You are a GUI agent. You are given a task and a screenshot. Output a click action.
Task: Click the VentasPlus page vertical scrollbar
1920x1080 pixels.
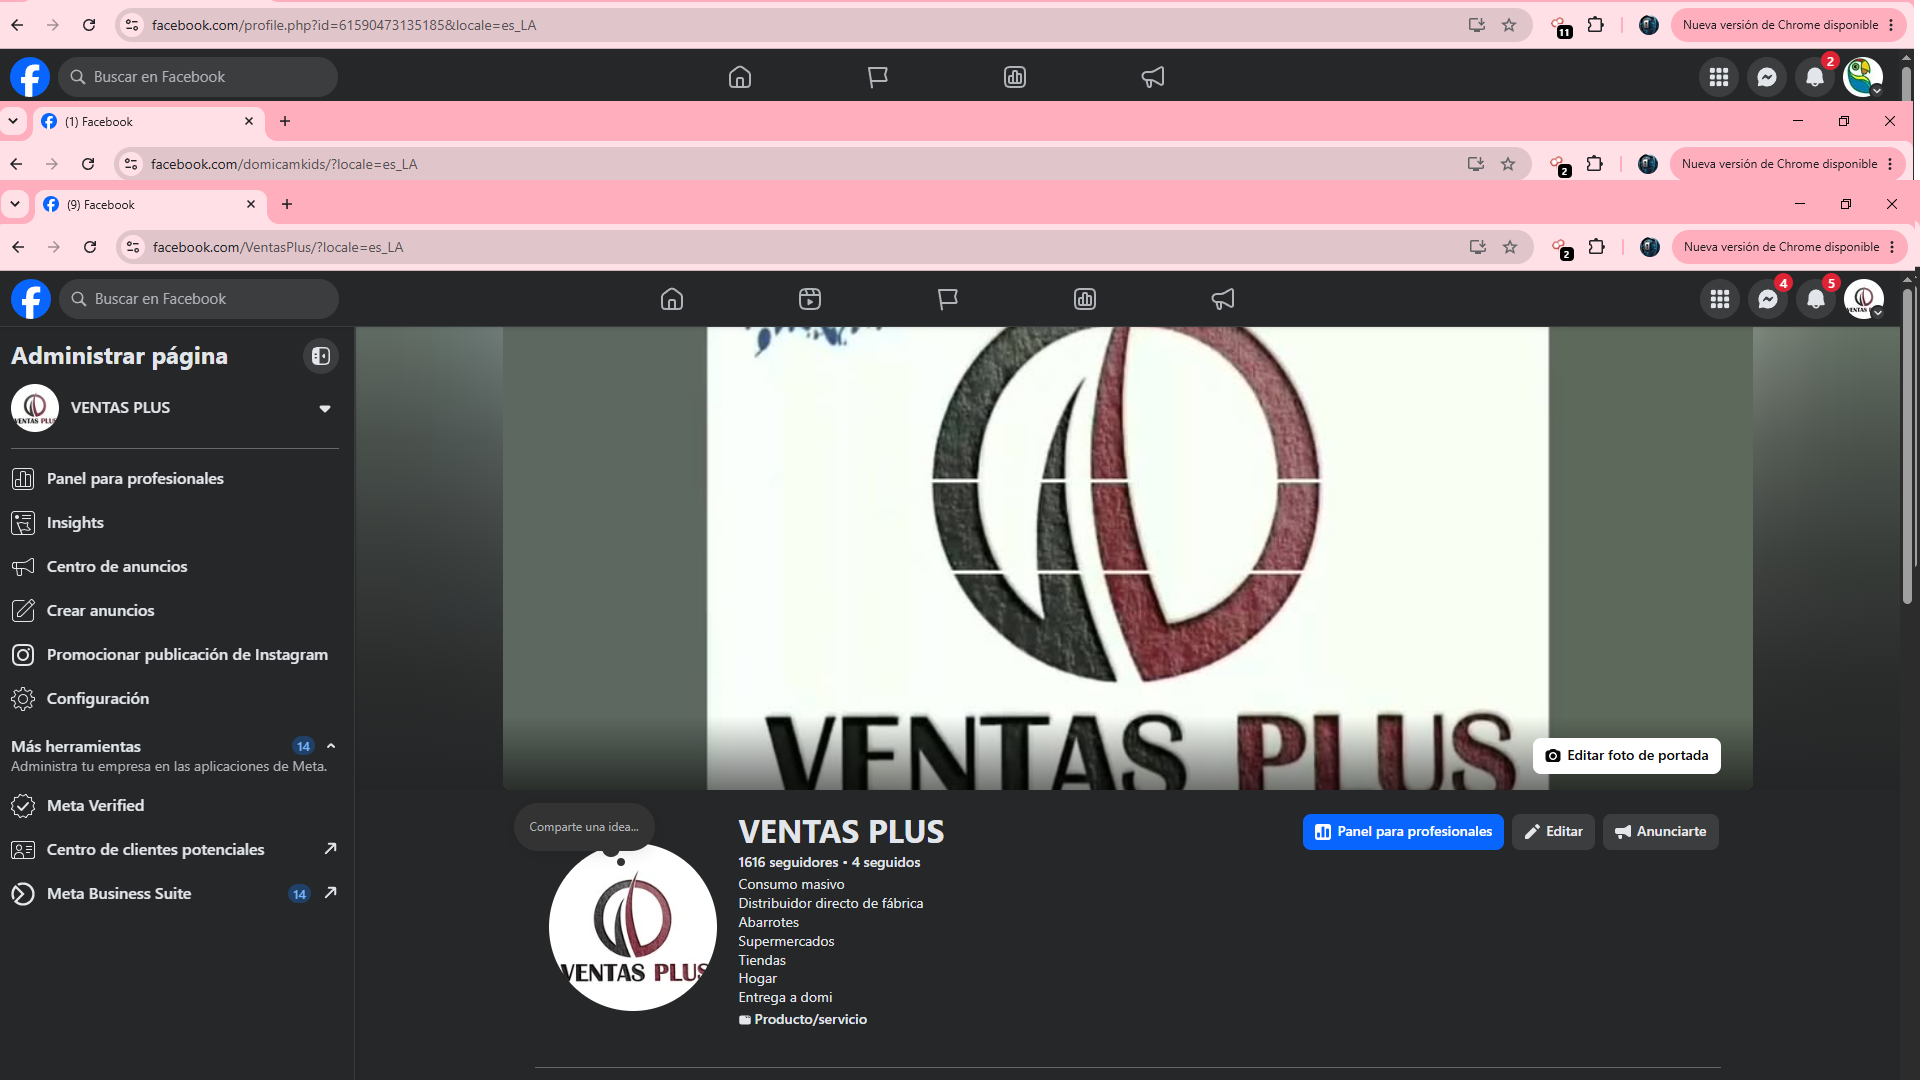tap(1908, 445)
